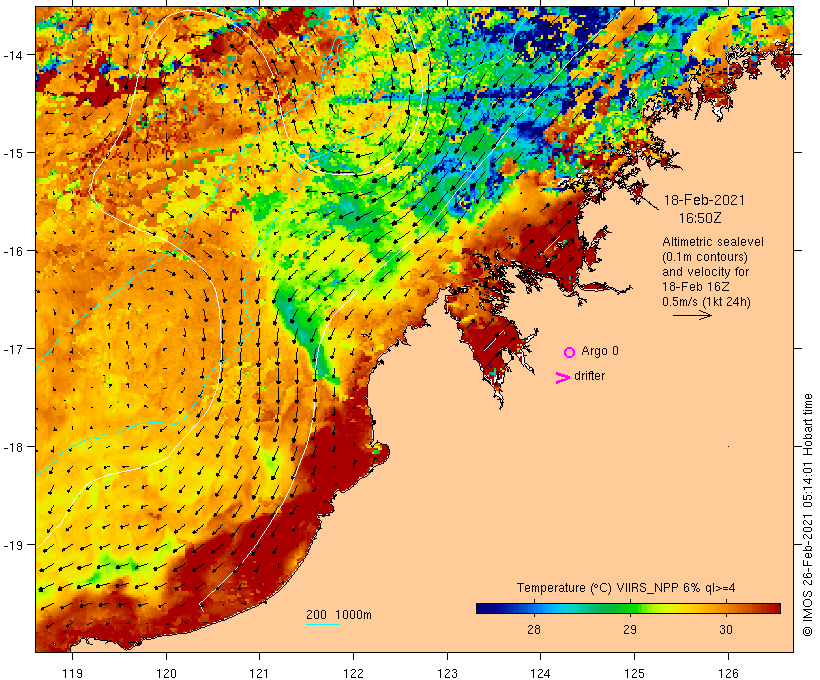Click the 'Altimetric sealevel' caption line
Screen dimensions: 820x680
(x=713, y=242)
